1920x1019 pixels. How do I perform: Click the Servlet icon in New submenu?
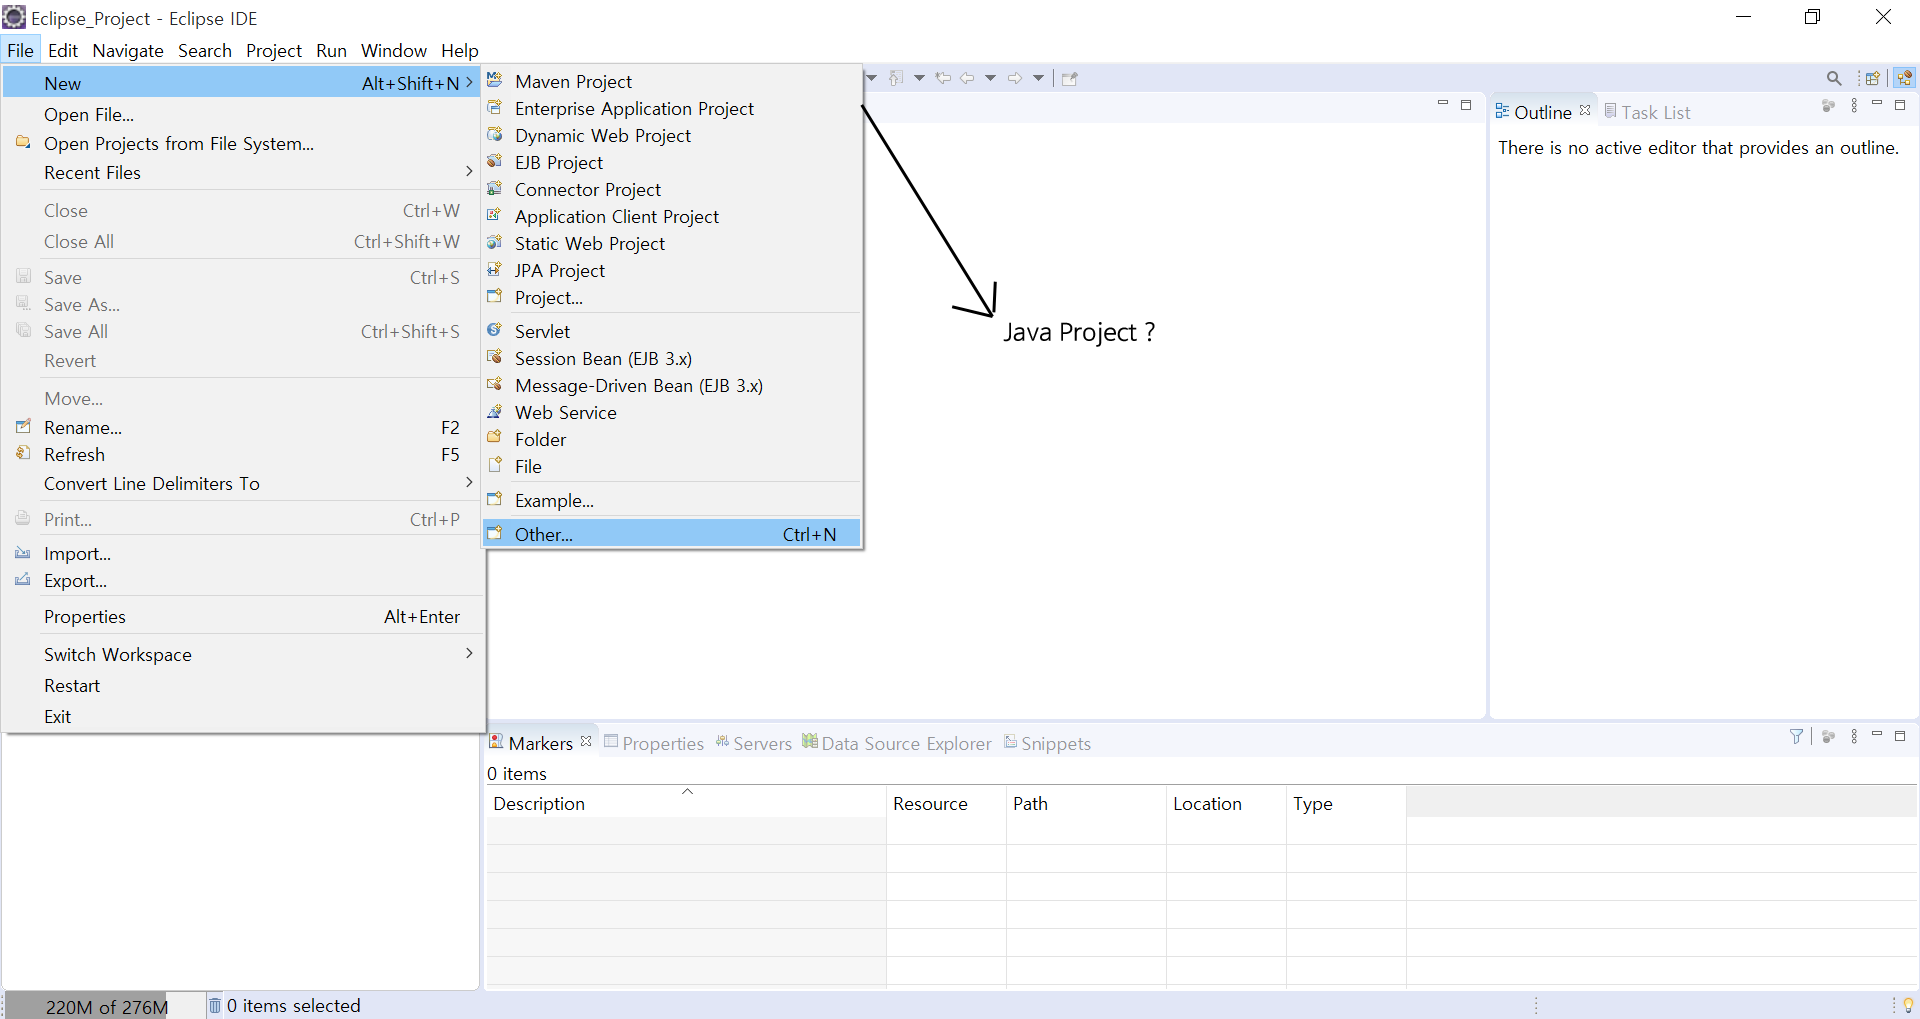[x=495, y=330]
